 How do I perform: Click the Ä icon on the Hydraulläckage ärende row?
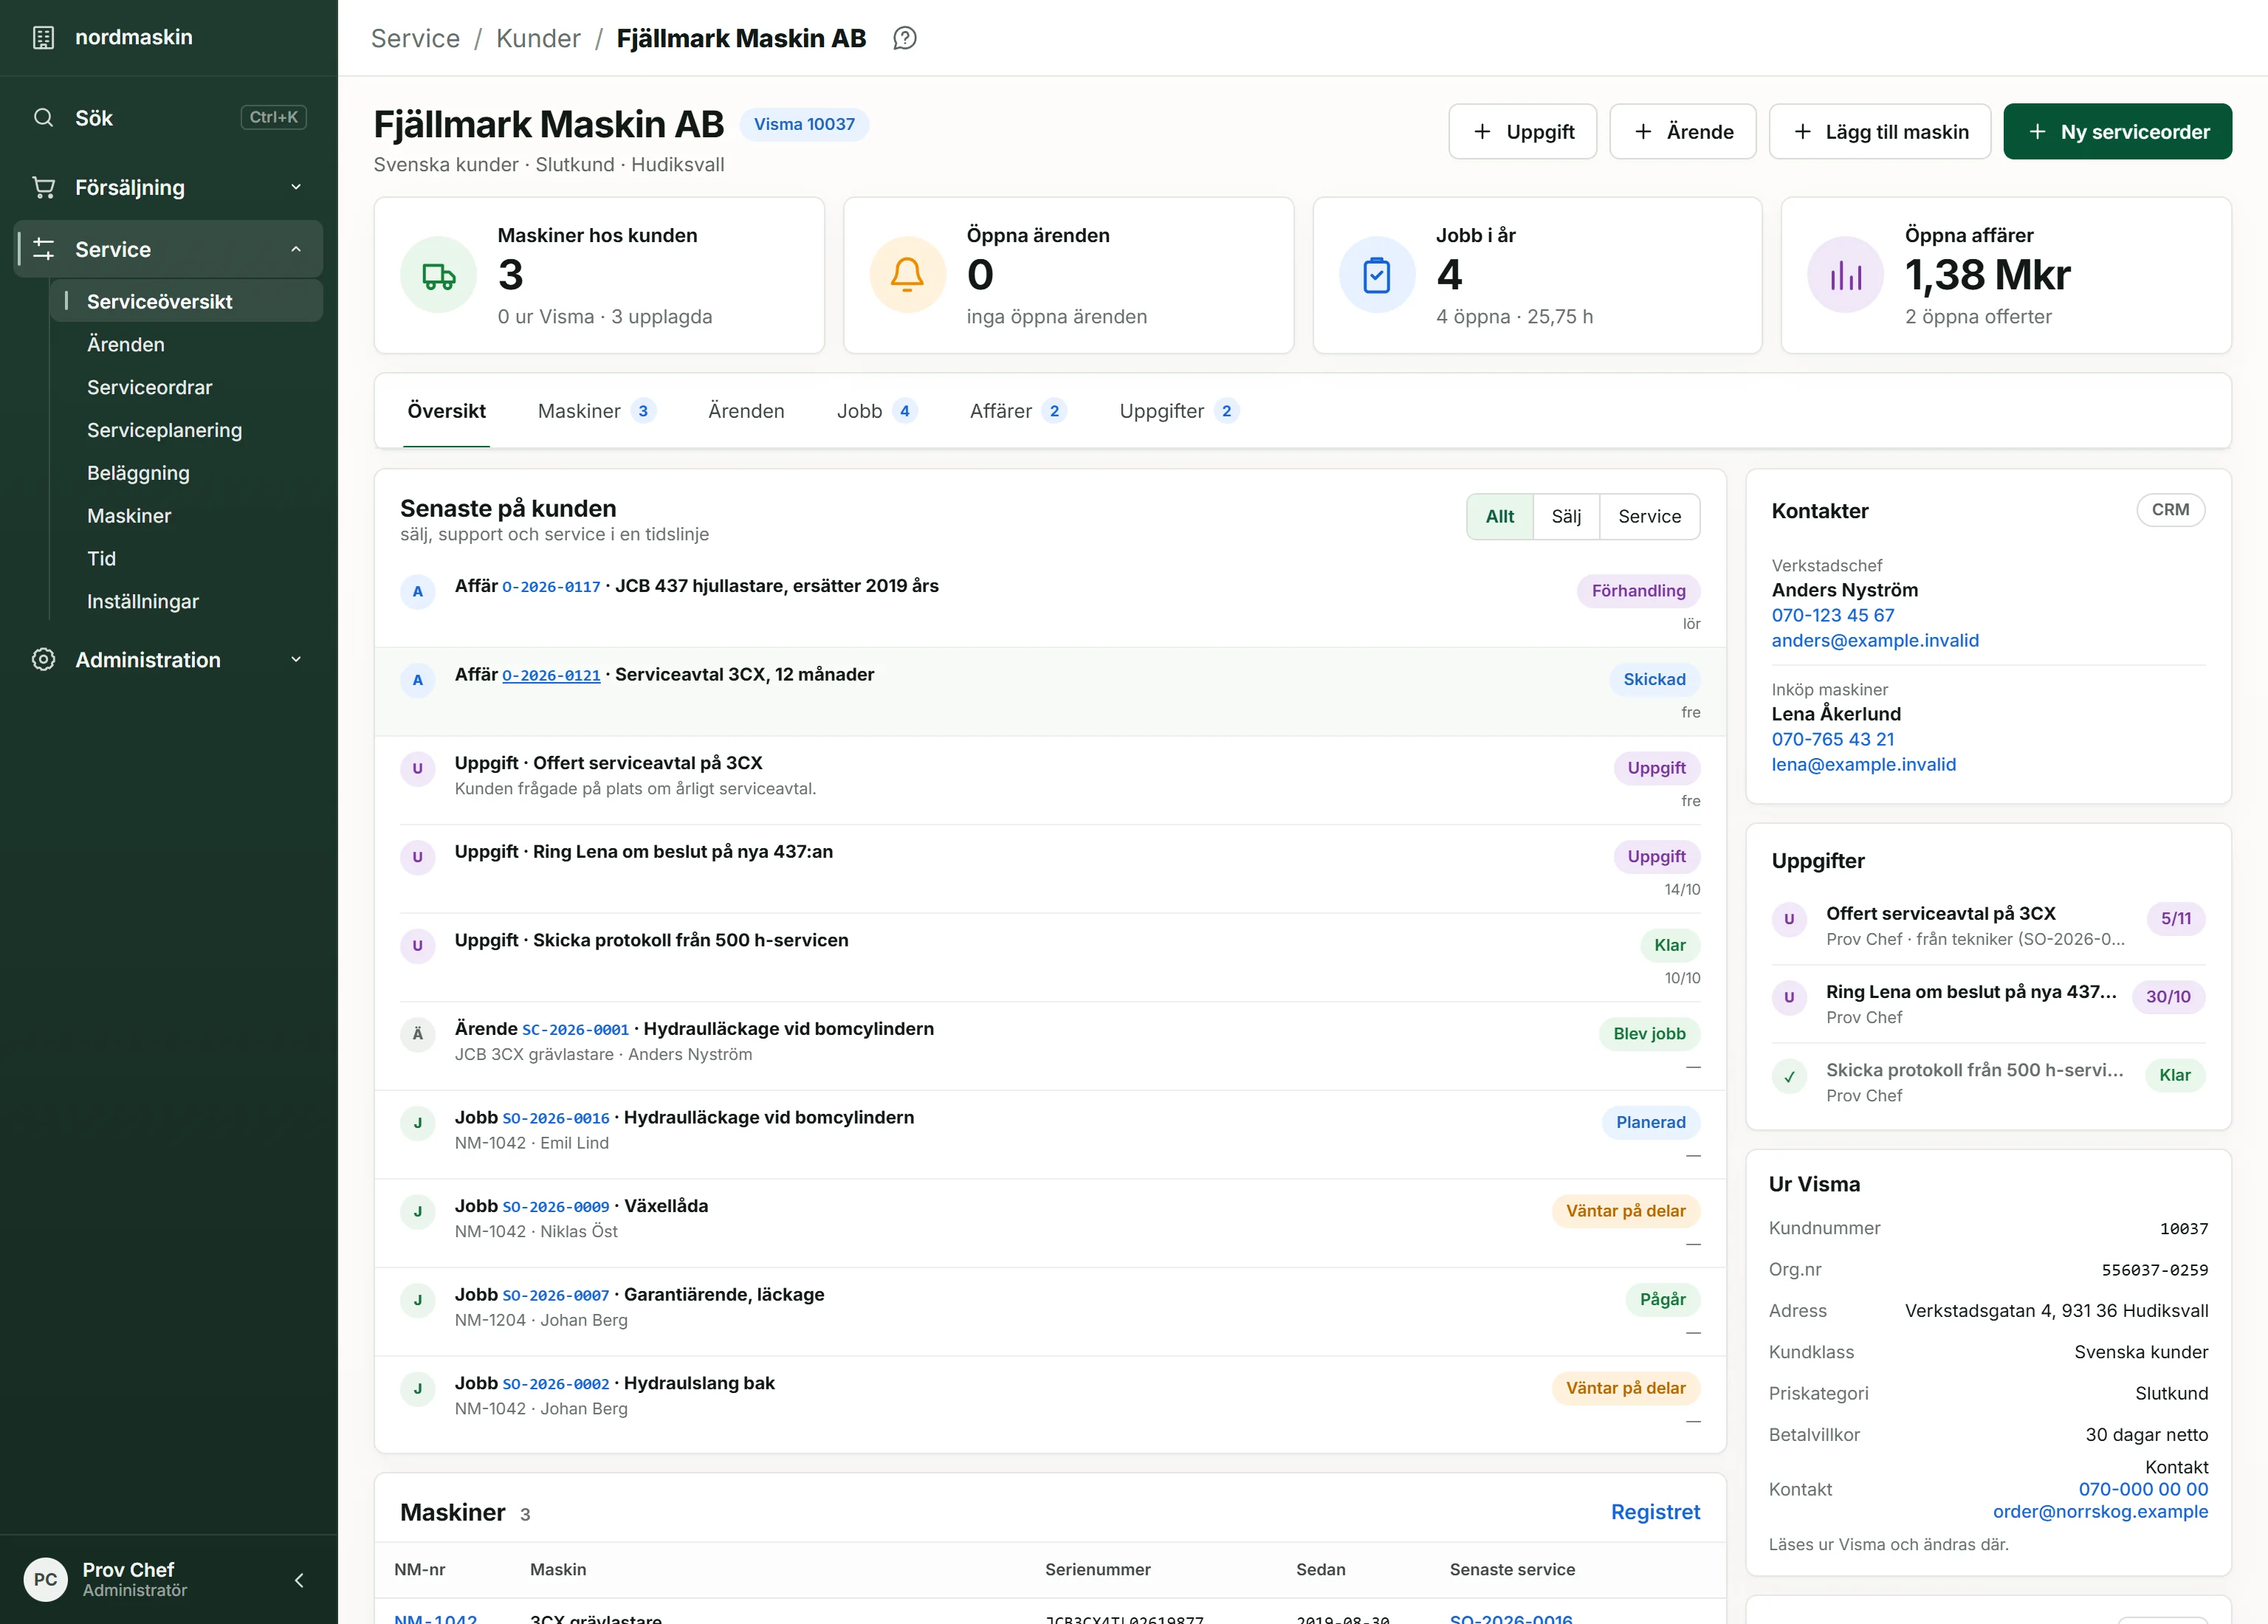point(417,1034)
